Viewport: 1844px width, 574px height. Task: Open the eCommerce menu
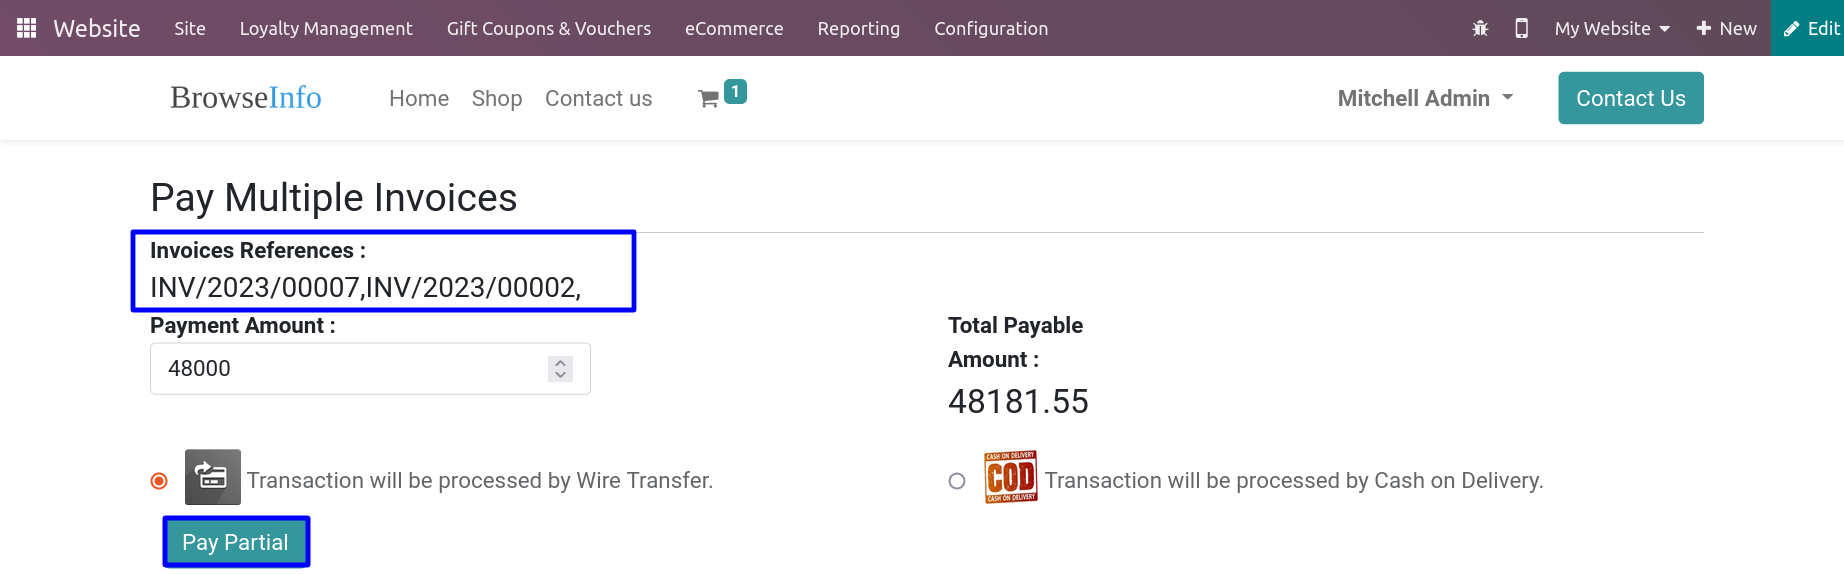(x=734, y=28)
